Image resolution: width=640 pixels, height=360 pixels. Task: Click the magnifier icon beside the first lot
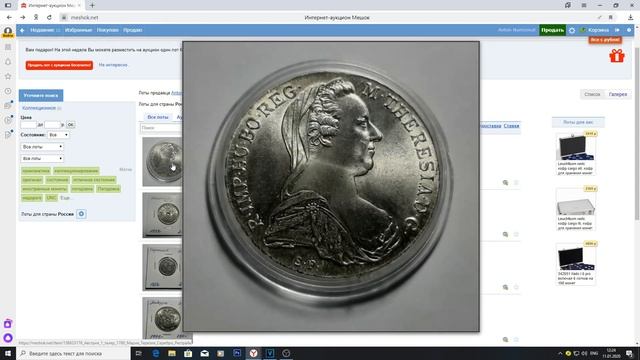[505, 183]
